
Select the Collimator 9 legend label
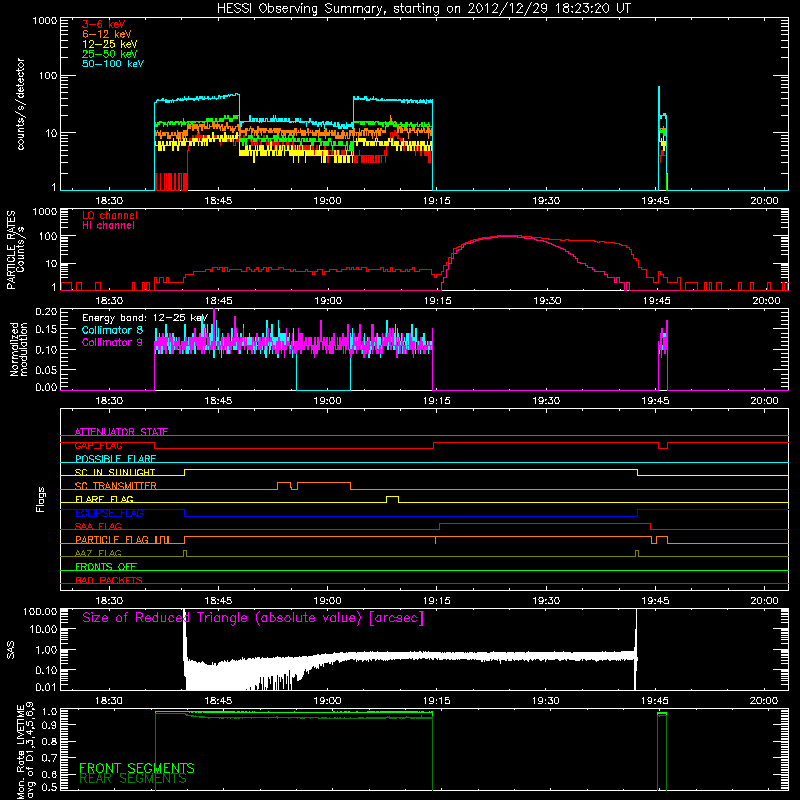(112, 342)
